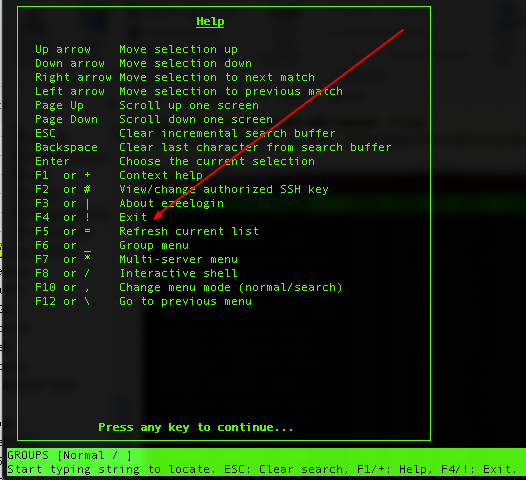Click the "Choose the current selection" Enter line
526x480 pixels.
click(217, 161)
